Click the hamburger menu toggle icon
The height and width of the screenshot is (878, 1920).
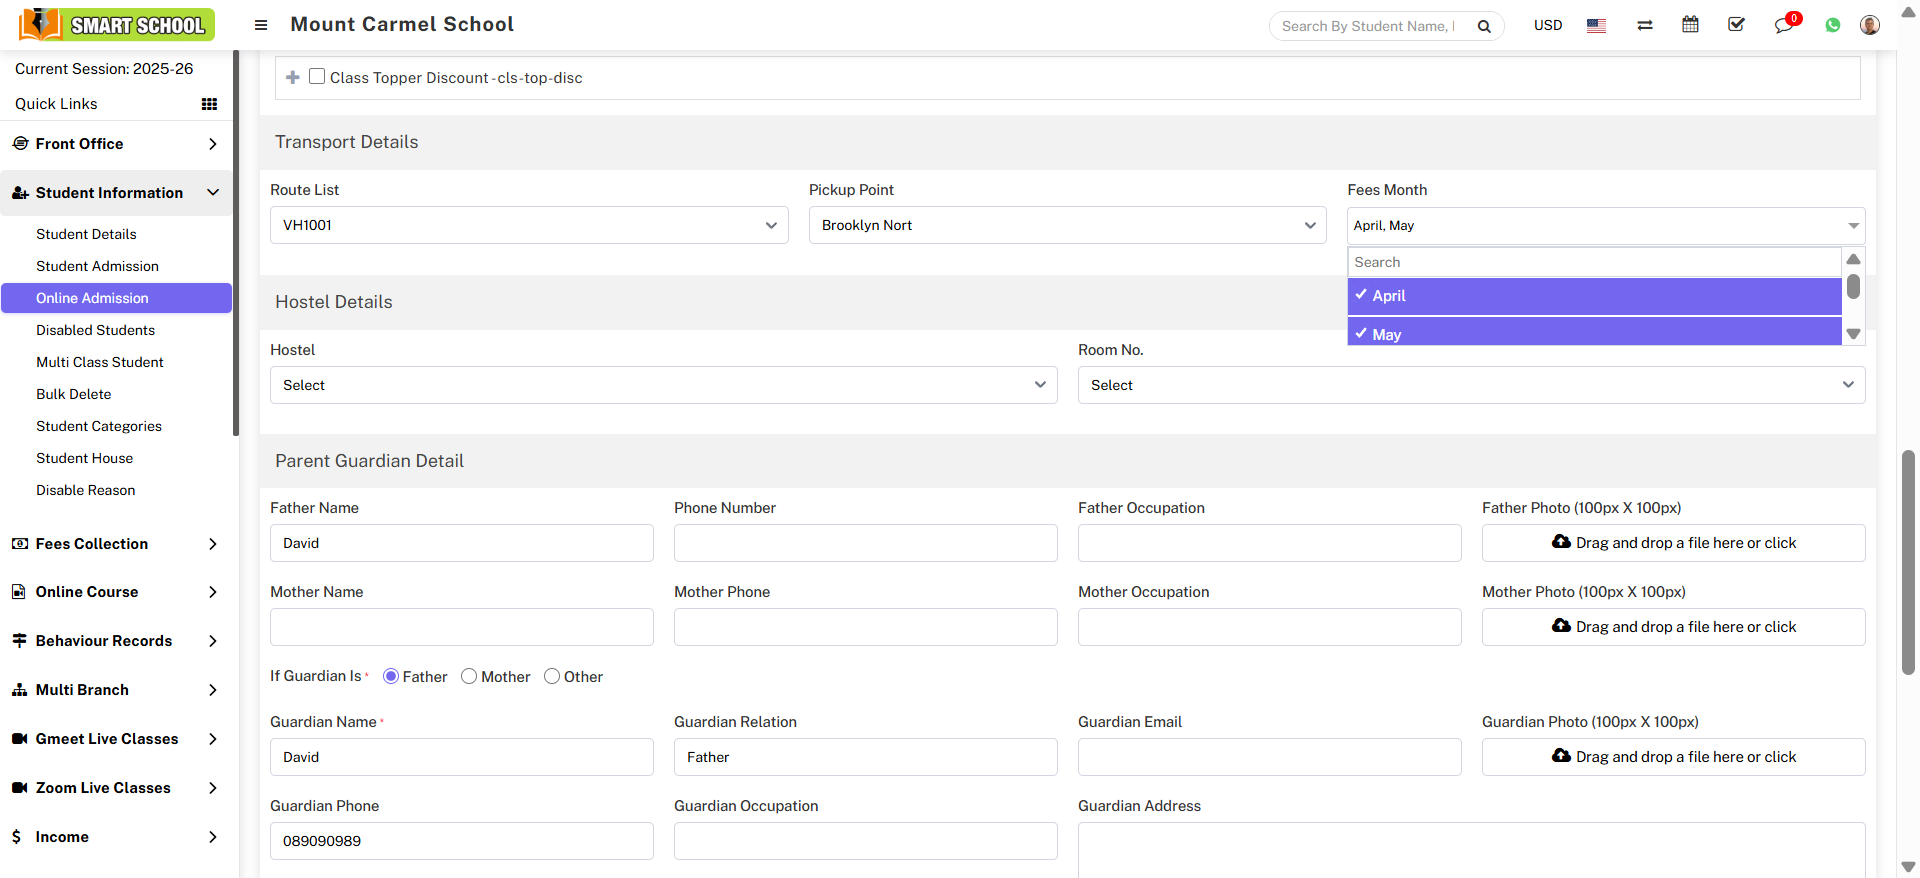tap(261, 25)
